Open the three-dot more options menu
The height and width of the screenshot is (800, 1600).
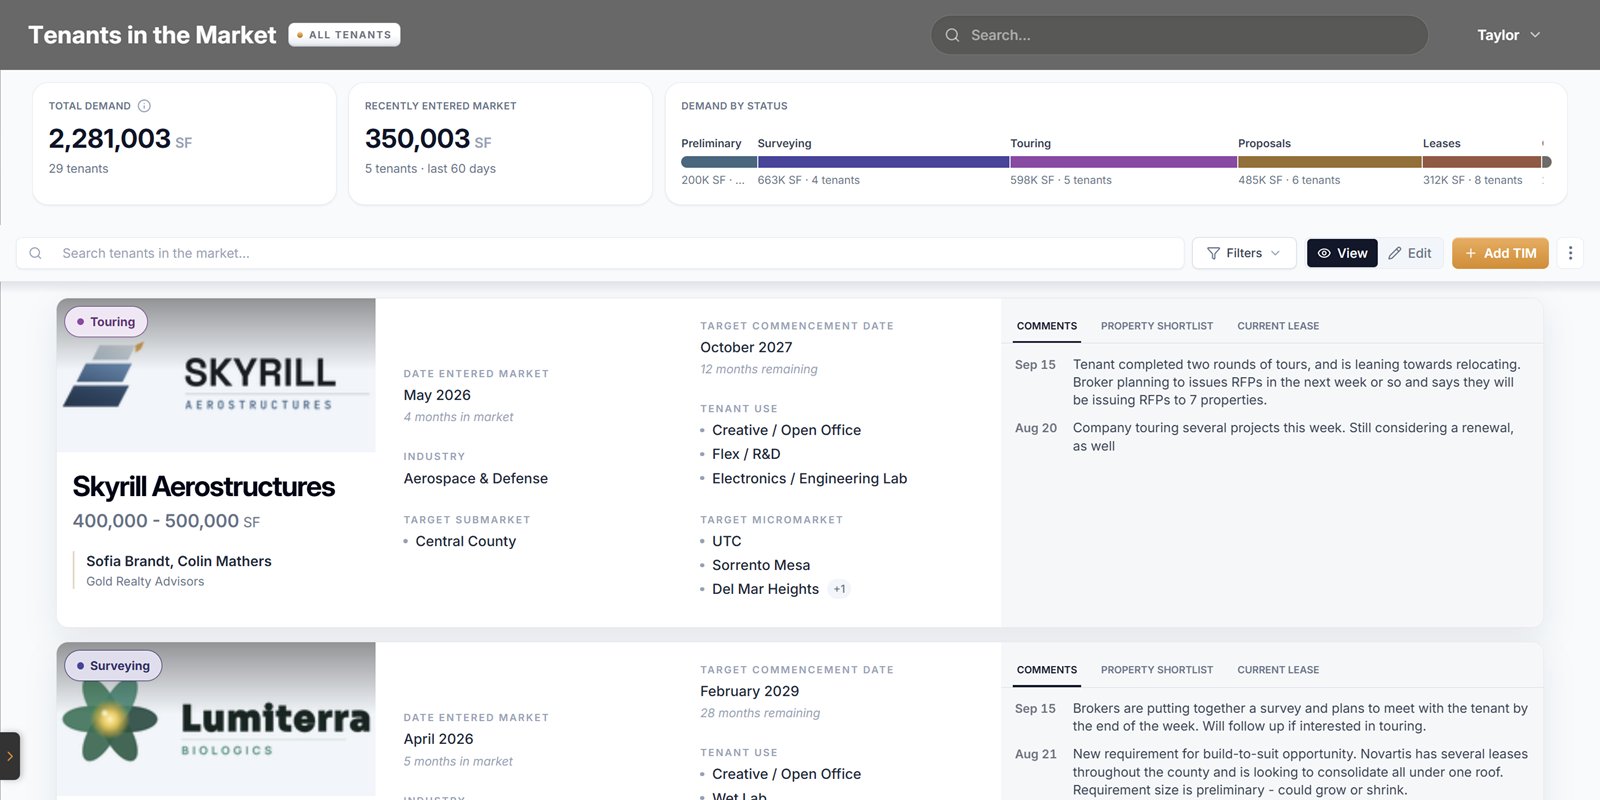tap(1570, 253)
